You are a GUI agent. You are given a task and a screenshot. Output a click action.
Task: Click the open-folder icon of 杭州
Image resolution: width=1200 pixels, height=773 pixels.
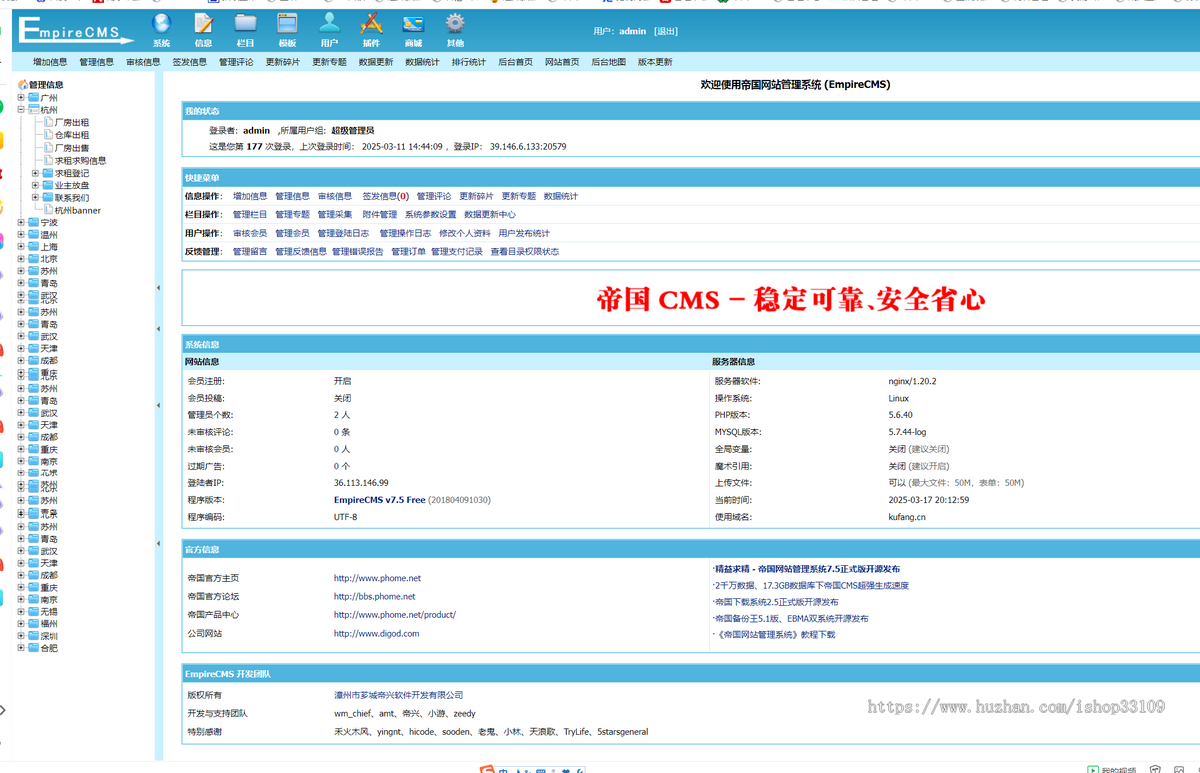click(34, 110)
